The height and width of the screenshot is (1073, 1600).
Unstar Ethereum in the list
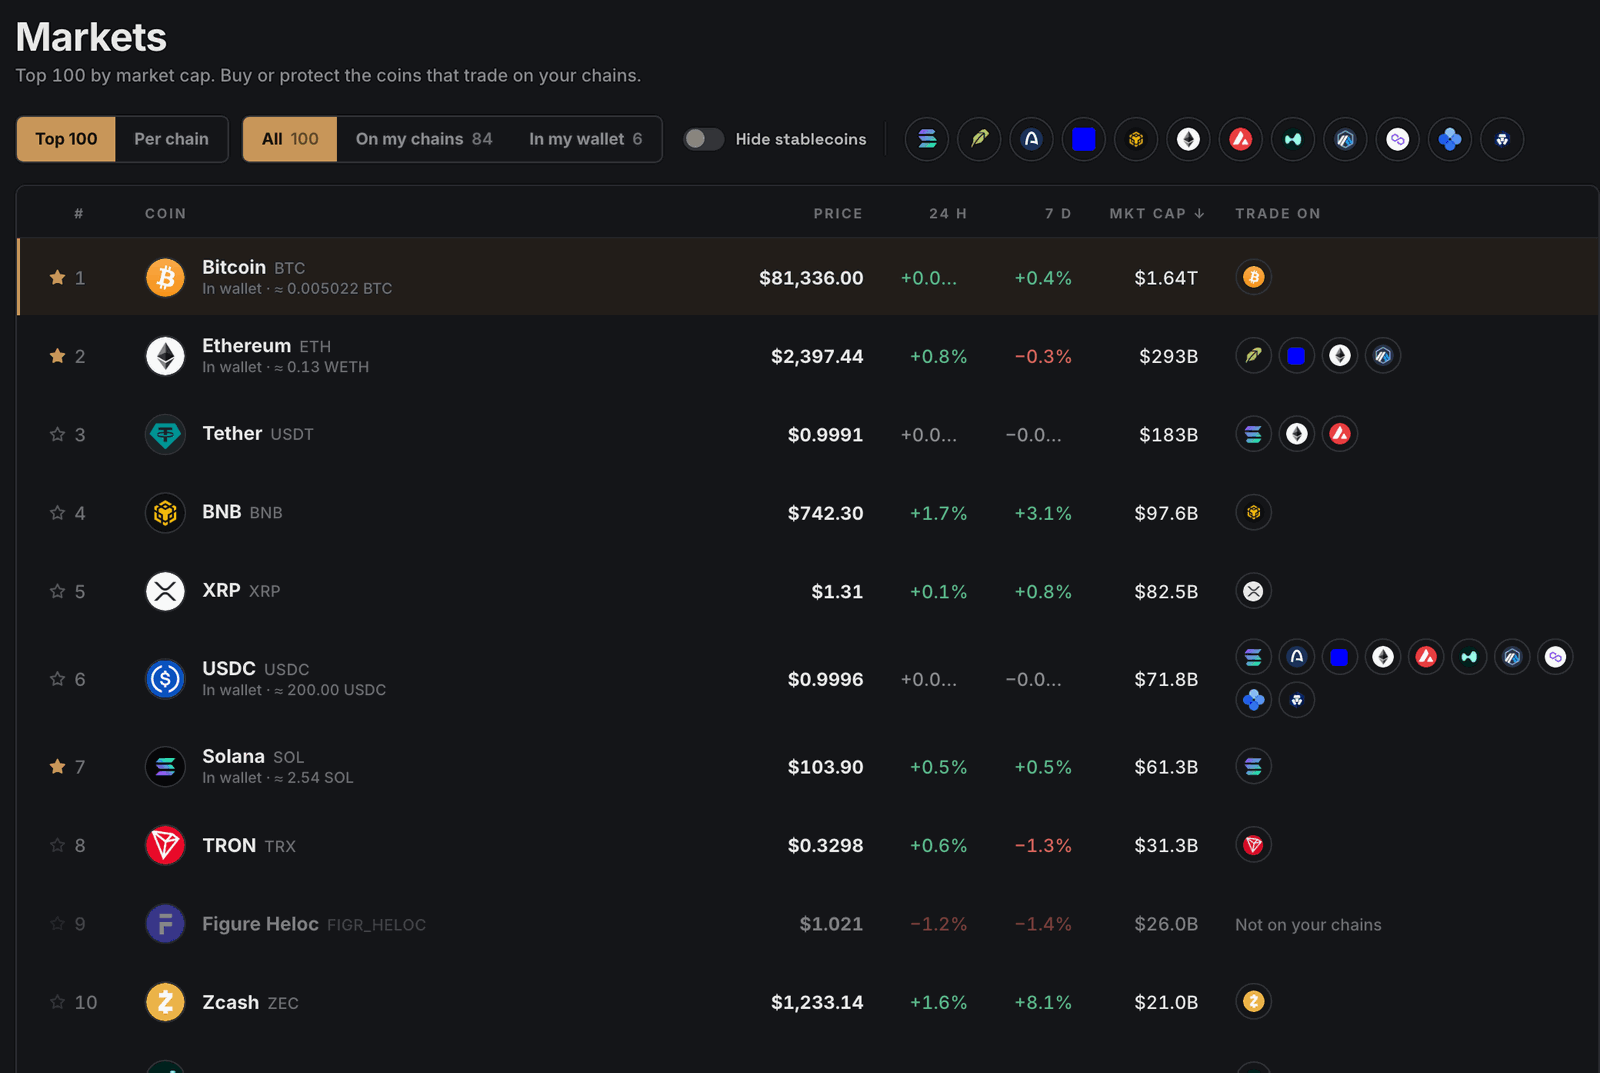[x=57, y=355]
